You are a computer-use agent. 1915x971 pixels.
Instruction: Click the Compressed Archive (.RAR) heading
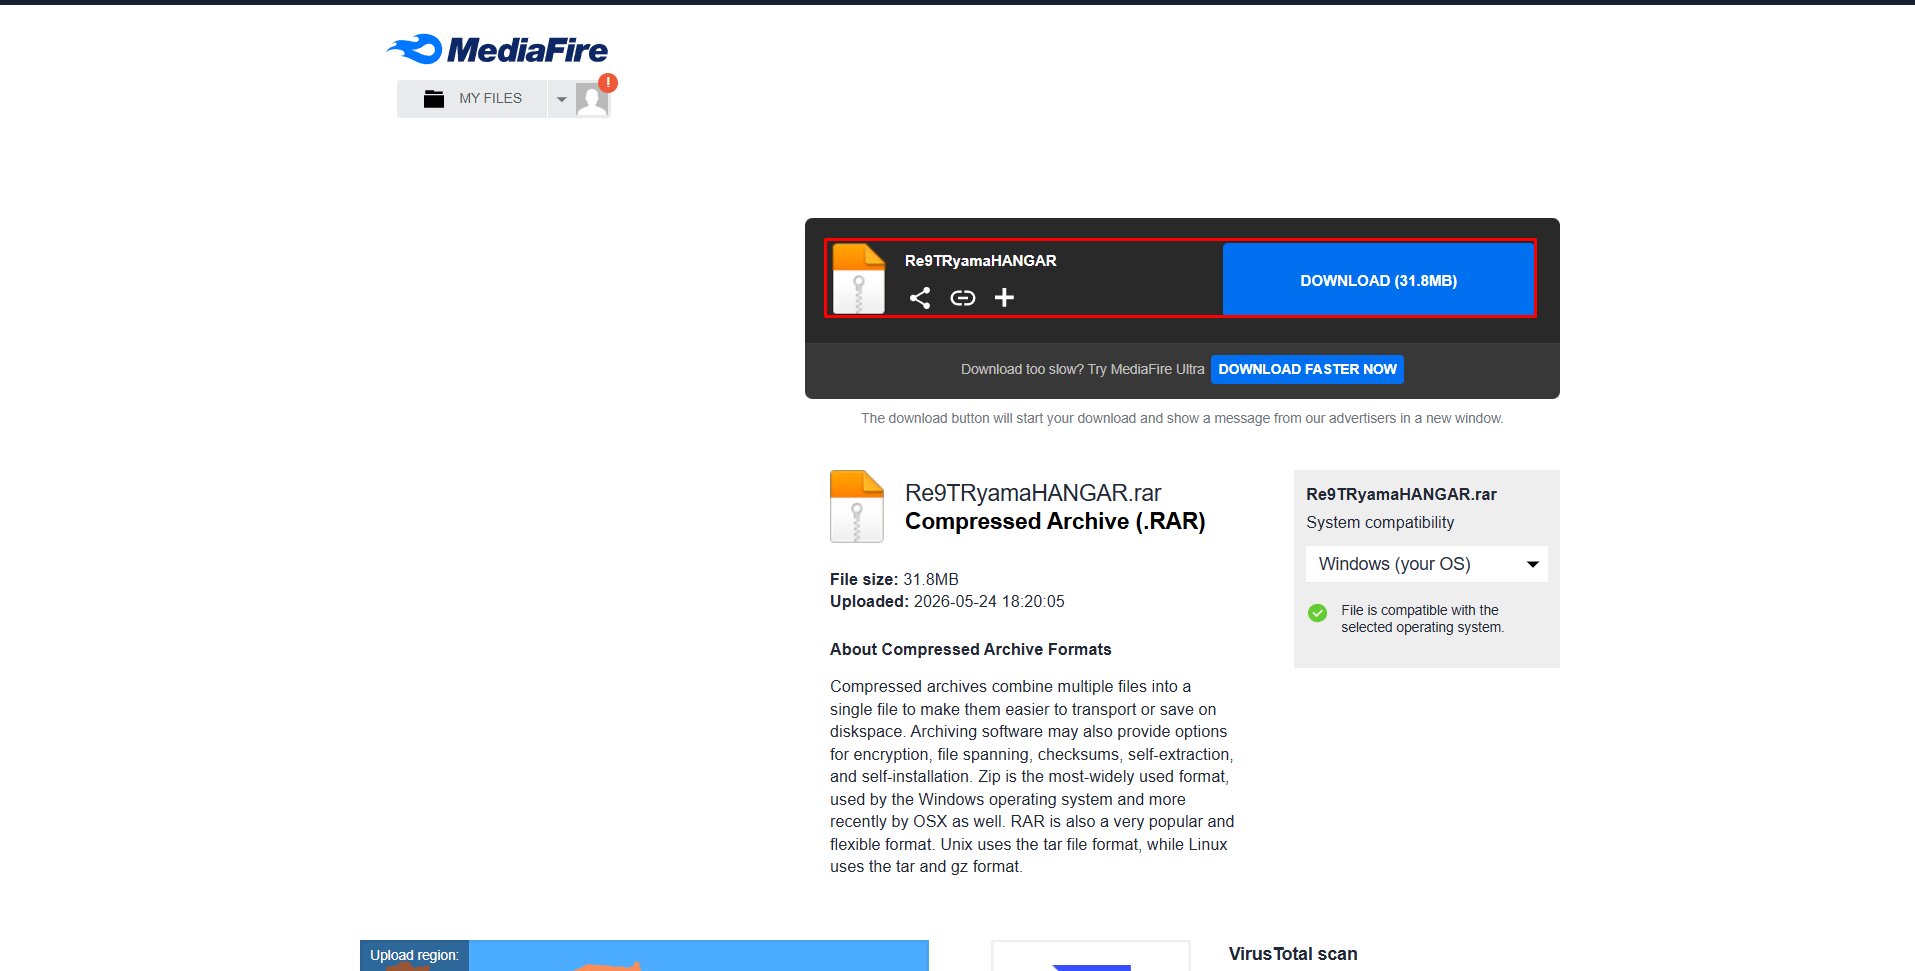pos(1055,521)
